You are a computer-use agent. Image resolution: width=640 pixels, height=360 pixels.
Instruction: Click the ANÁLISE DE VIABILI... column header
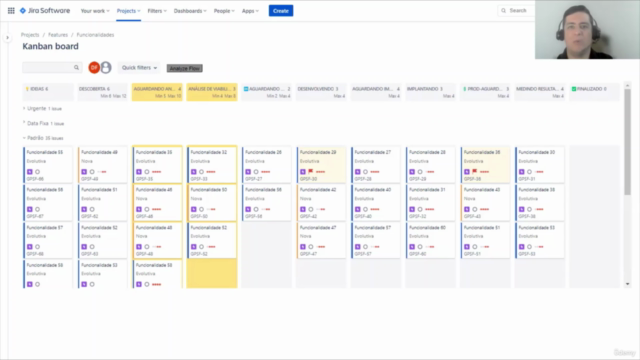click(212, 92)
